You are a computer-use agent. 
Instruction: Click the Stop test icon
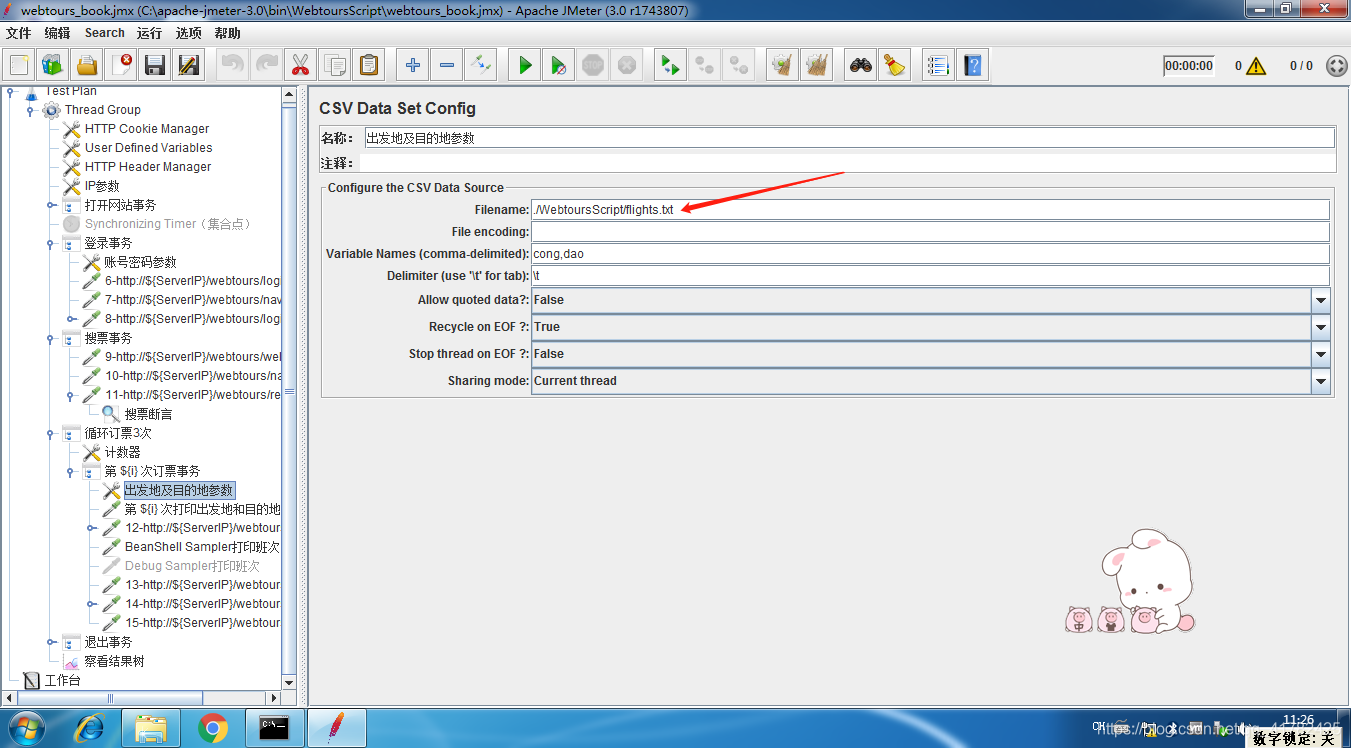[593, 66]
